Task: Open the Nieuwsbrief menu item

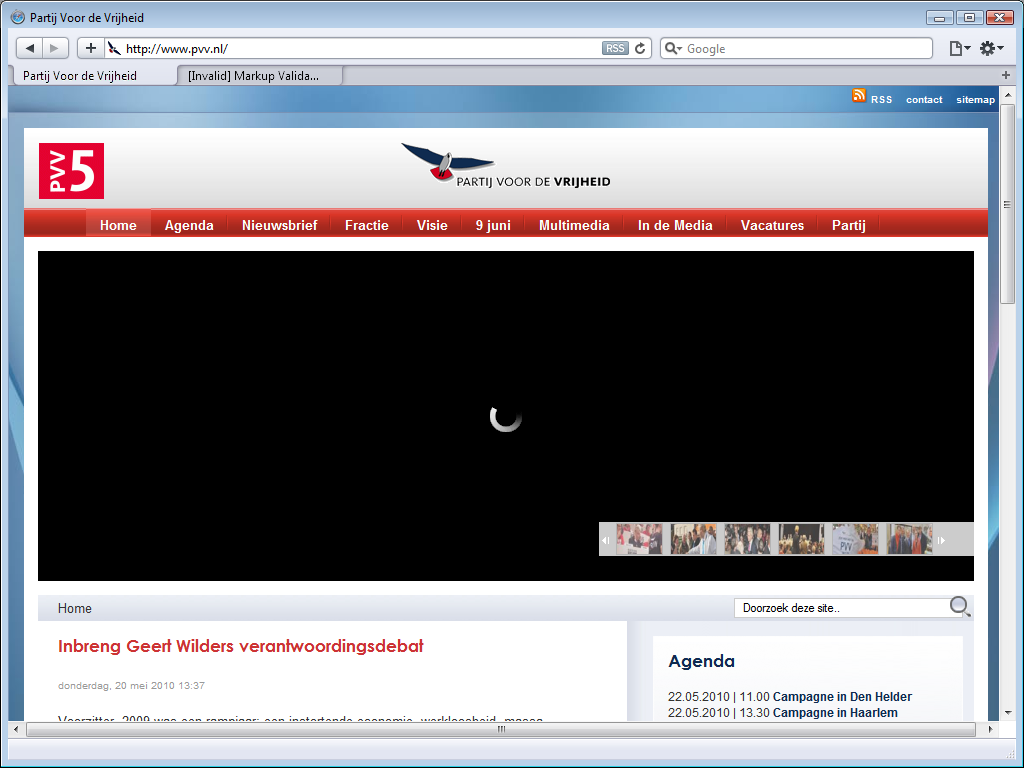Action: [x=280, y=225]
